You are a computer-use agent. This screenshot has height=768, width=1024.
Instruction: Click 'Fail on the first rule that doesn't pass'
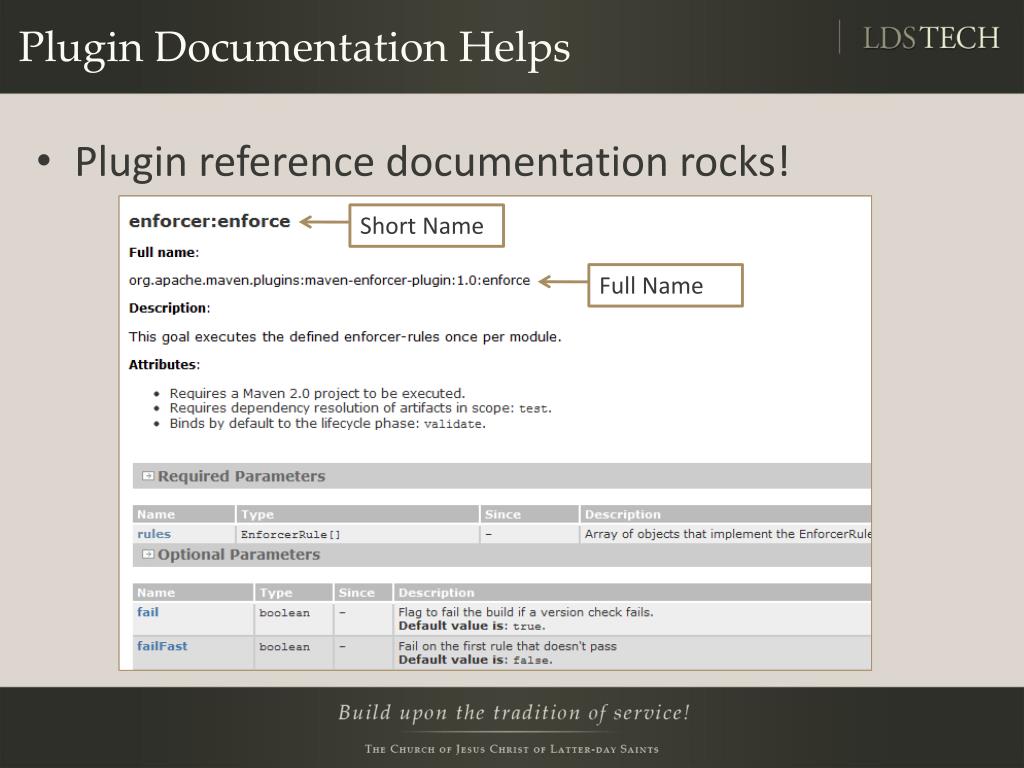507,646
